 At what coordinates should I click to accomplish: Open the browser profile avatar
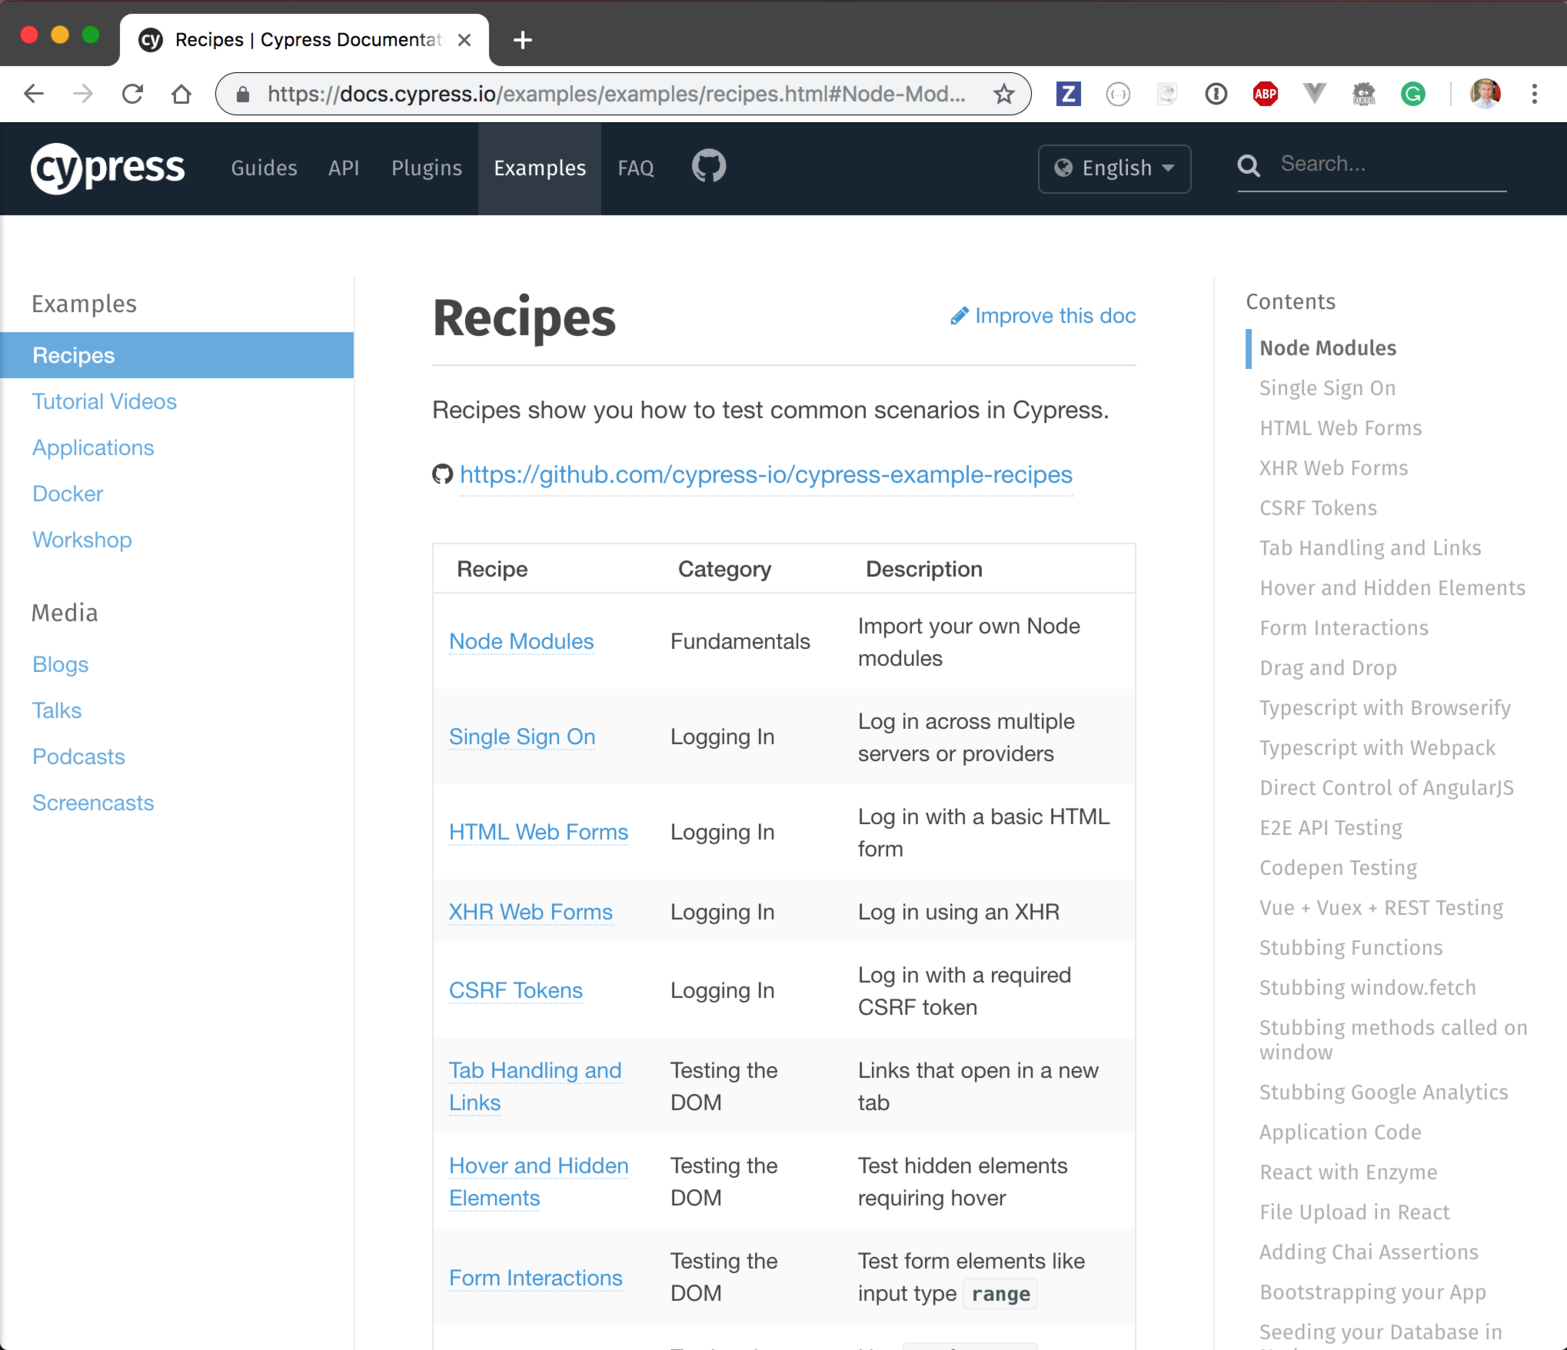pos(1485,94)
